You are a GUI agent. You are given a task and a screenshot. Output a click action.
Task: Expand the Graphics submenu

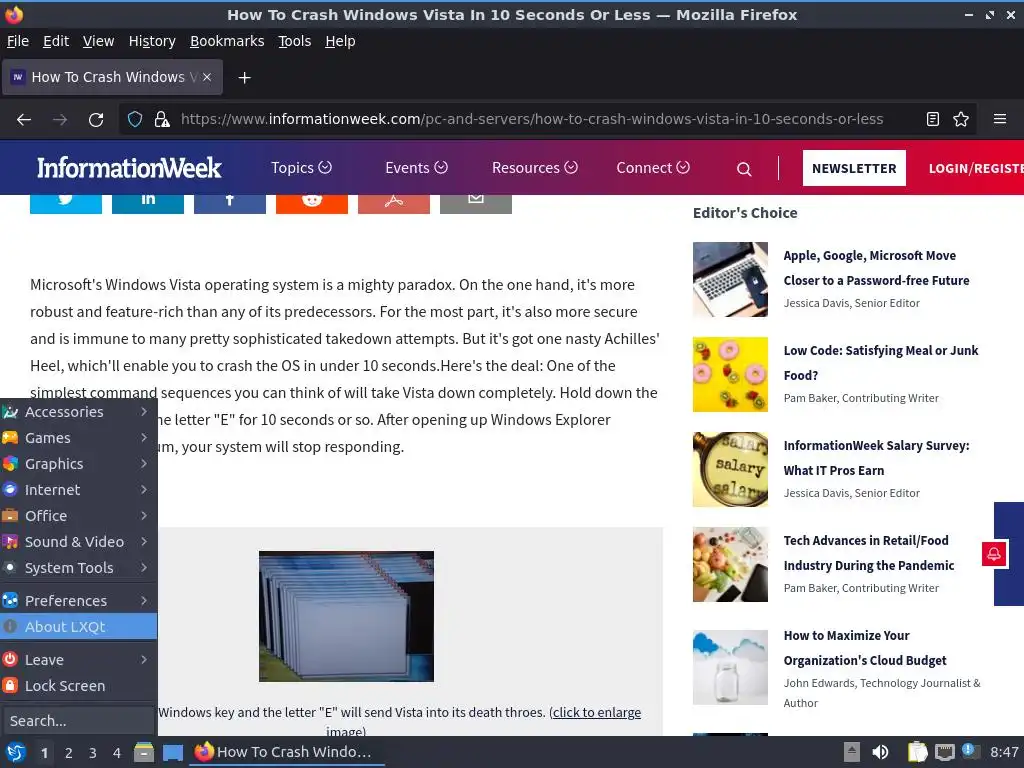click(78, 464)
